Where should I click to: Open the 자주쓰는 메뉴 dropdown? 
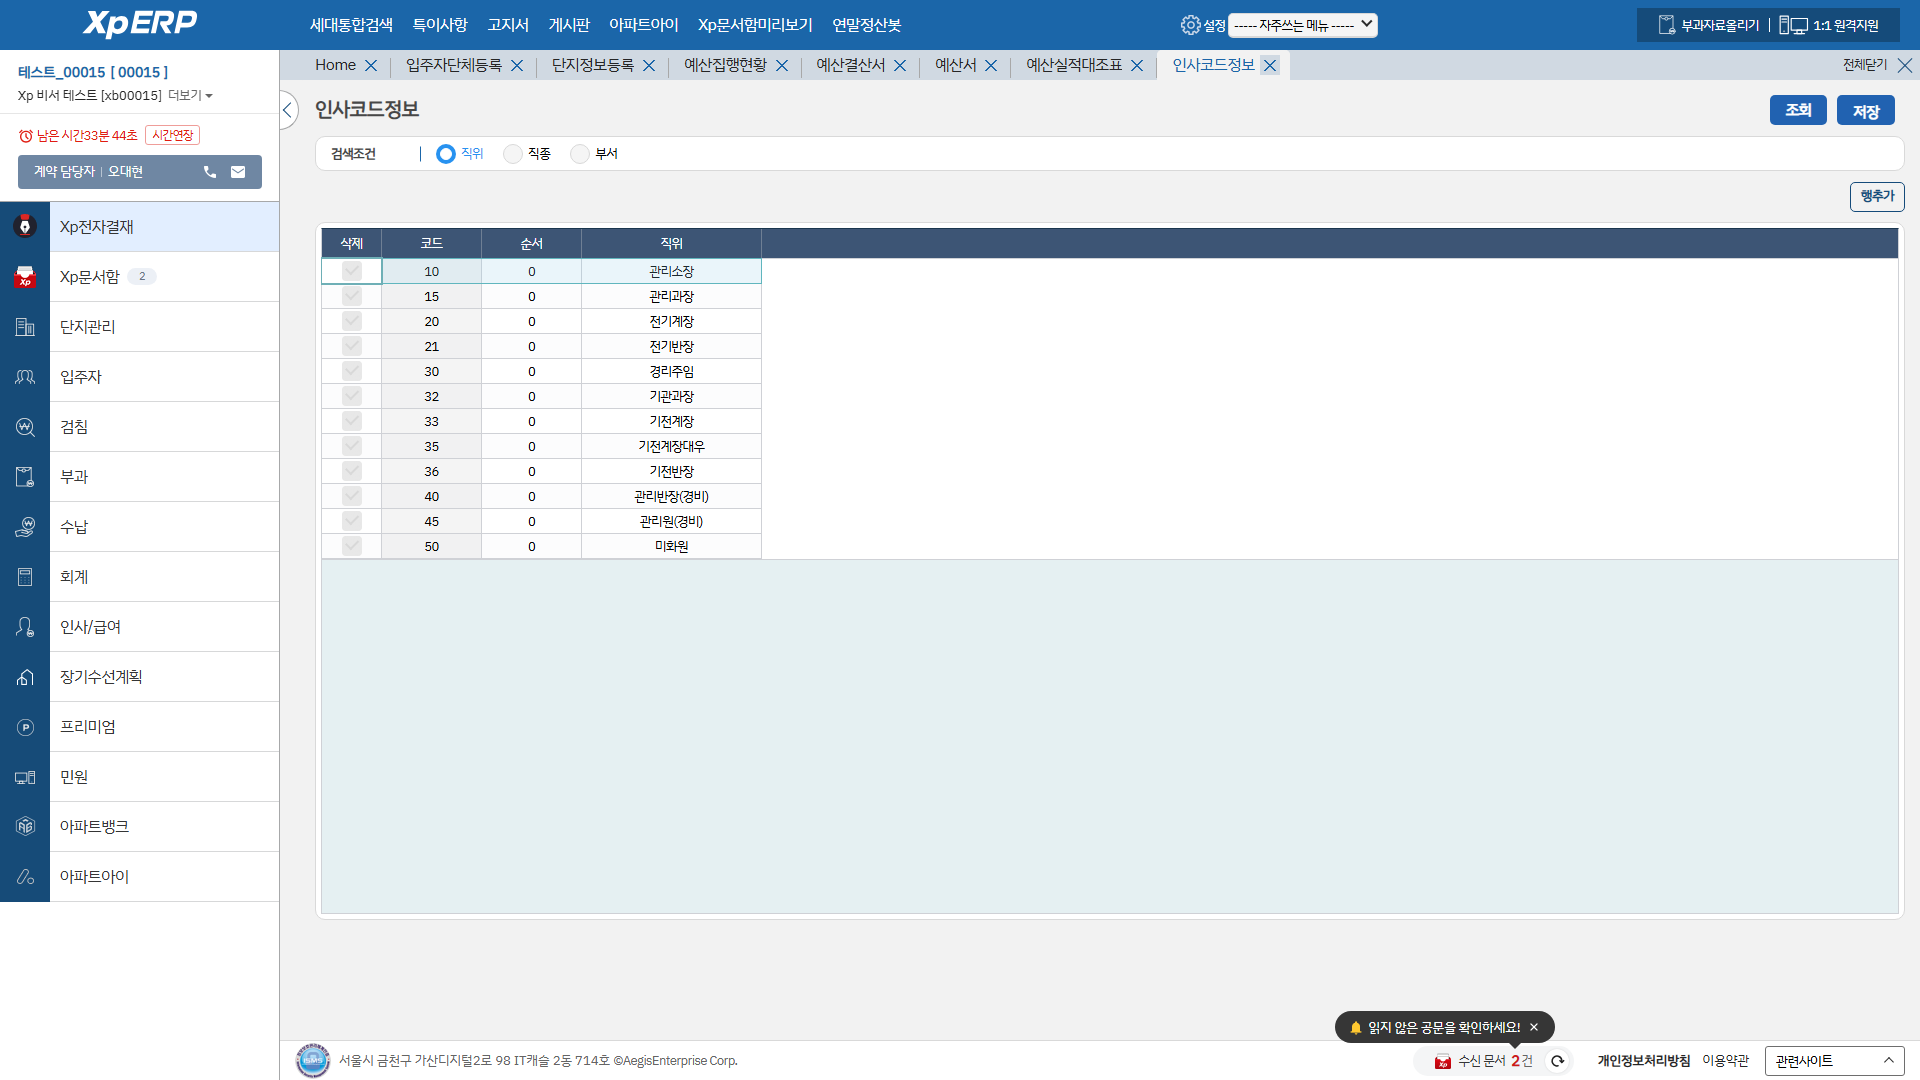pyautogui.click(x=1302, y=25)
